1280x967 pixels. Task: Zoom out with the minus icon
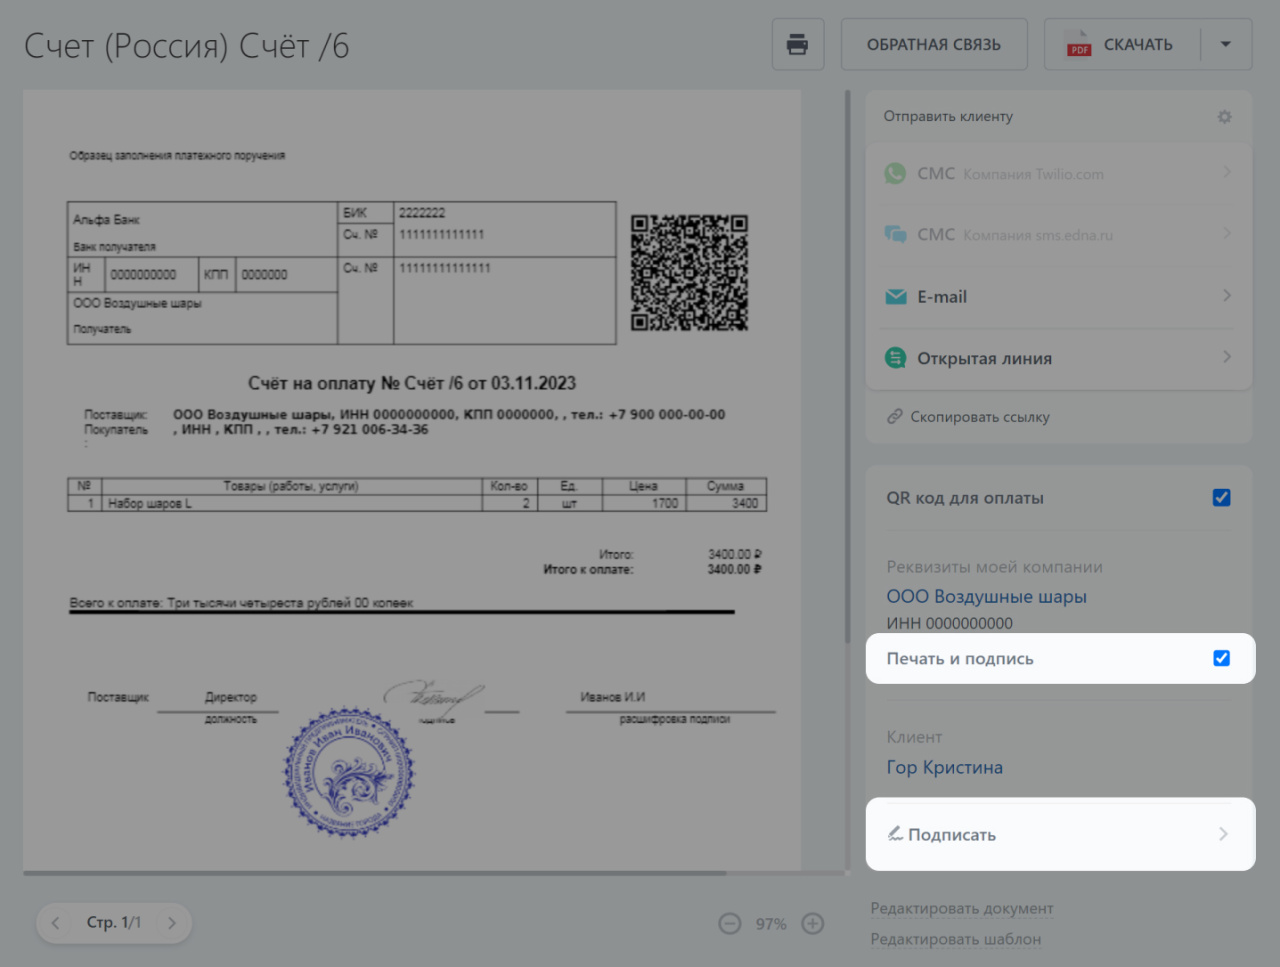point(730,924)
